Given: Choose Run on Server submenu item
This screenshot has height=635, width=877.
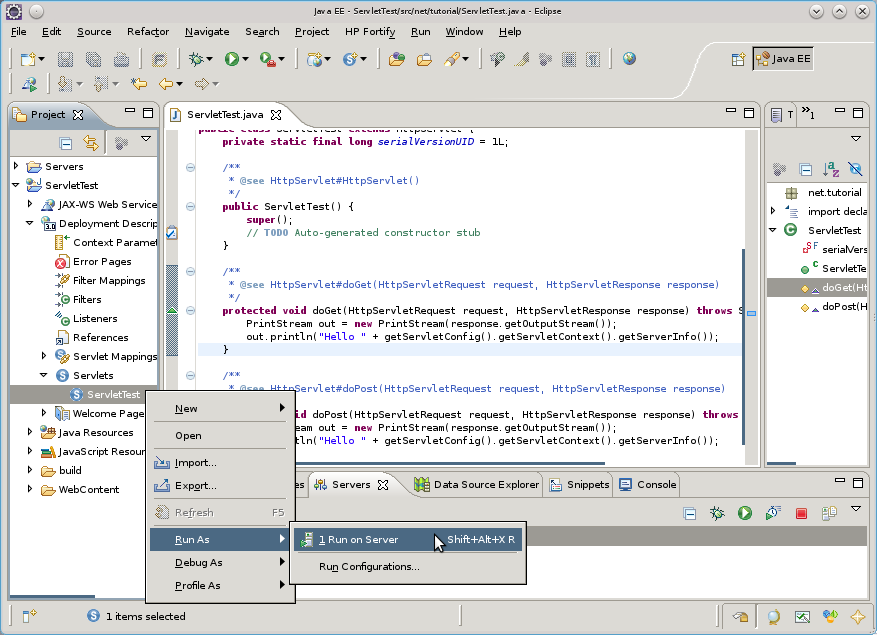Looking at the screenshot, I should 408,540.
